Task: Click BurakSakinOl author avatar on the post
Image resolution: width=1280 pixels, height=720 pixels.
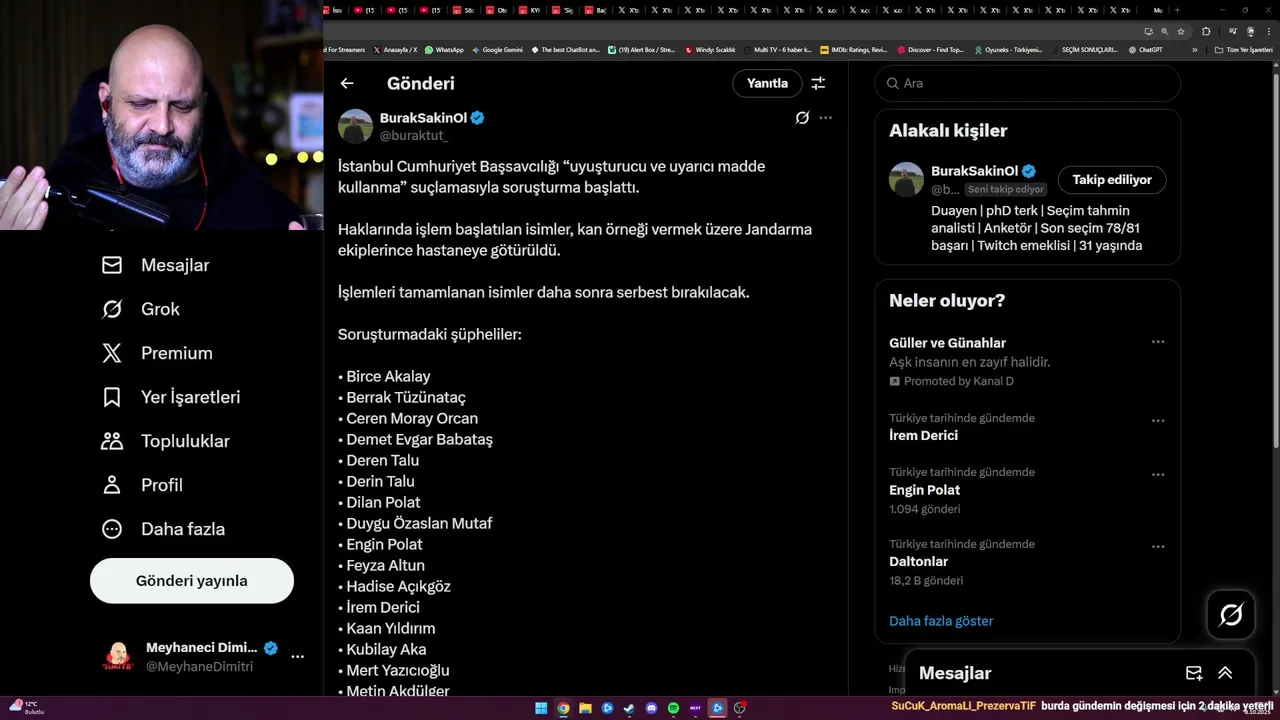Action: tap(355, 126)
